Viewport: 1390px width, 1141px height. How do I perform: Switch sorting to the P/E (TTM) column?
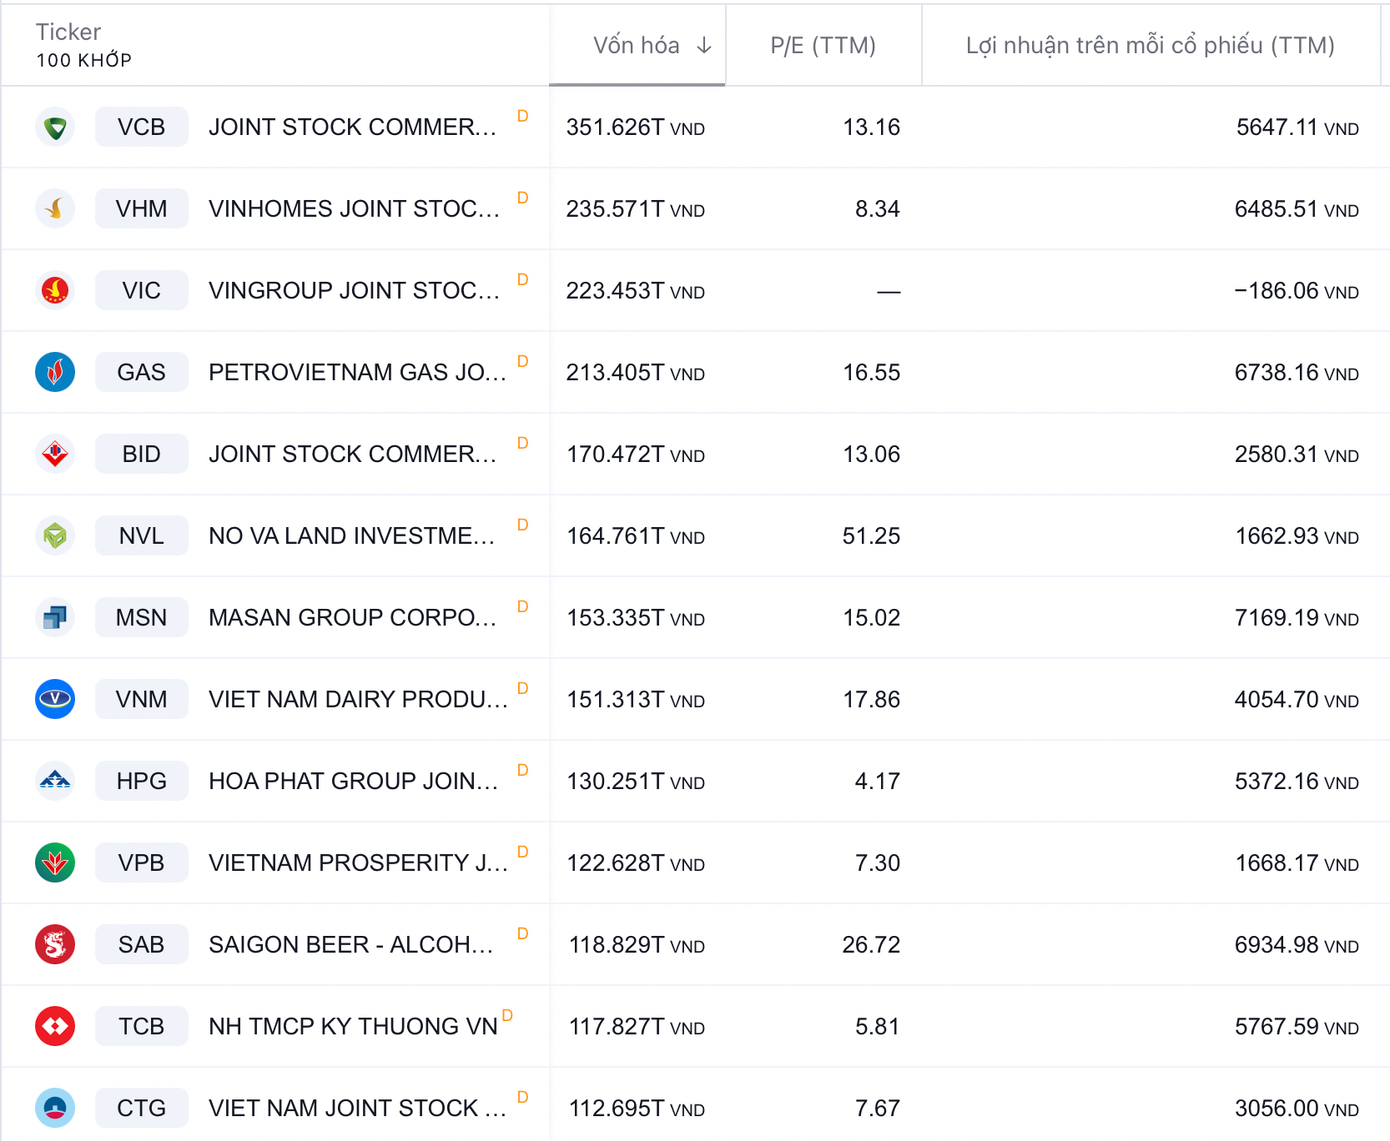pyautogui.click(x=822, y=45)
